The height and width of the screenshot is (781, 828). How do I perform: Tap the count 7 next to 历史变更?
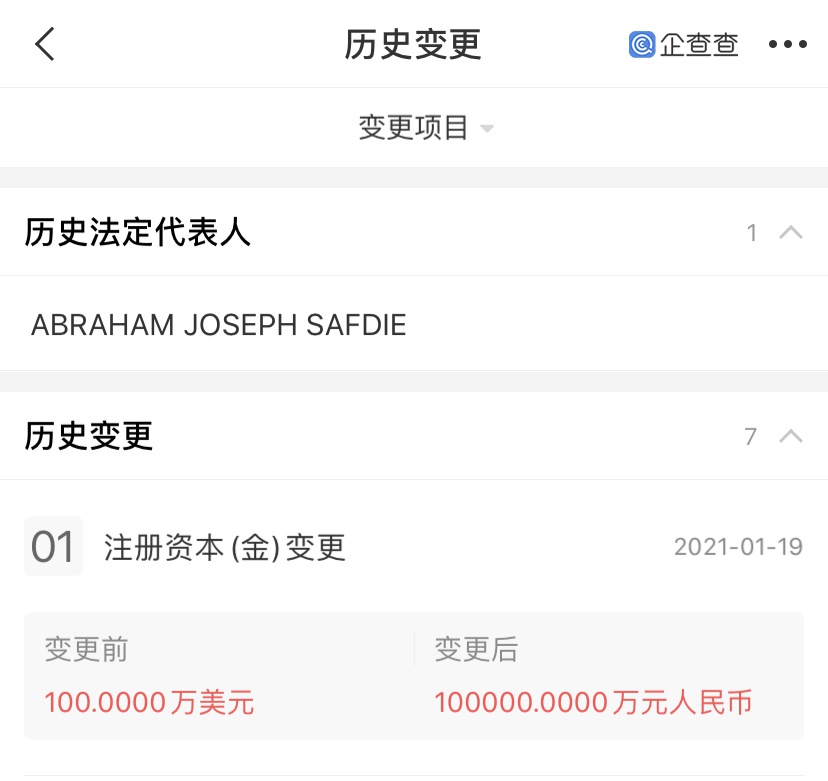[750, 437]
